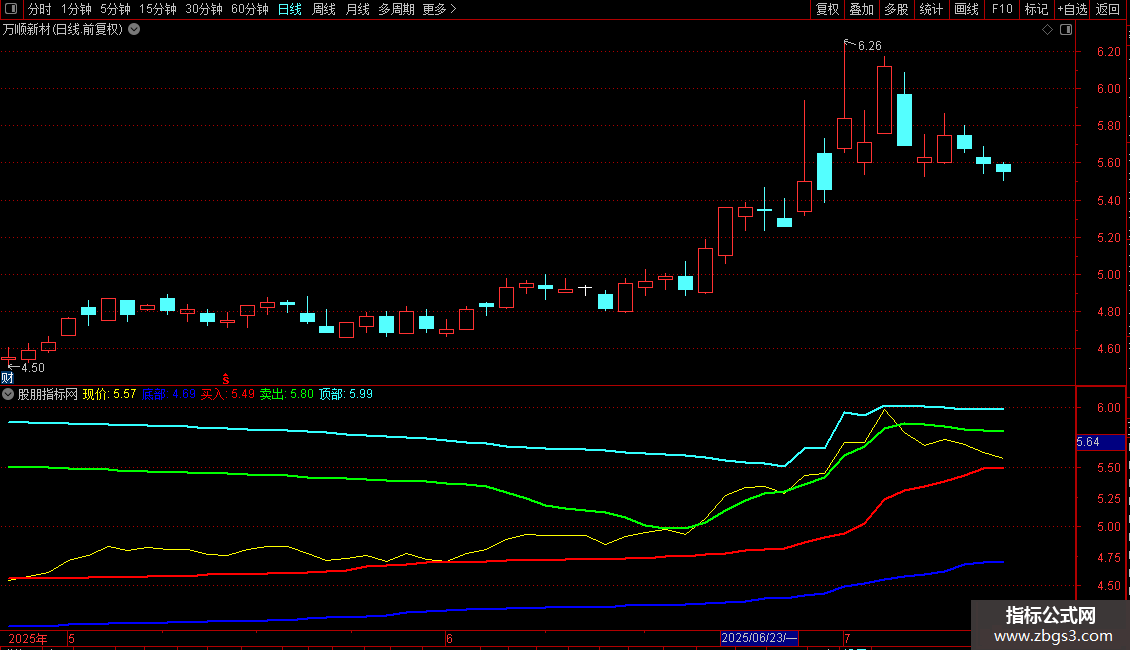The height and width of the screenshot is (650, 1130).
Task: Click the 财 finance marker icon
Action: (7, 378)
